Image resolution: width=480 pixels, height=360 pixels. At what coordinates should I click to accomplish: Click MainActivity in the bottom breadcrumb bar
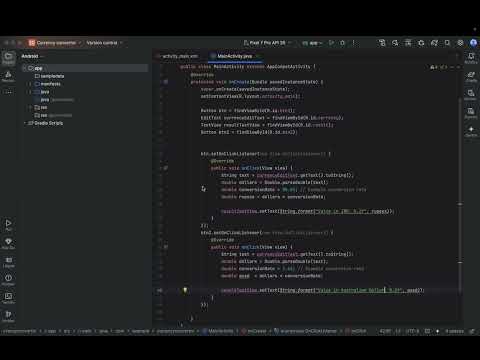tap(218, 331)
